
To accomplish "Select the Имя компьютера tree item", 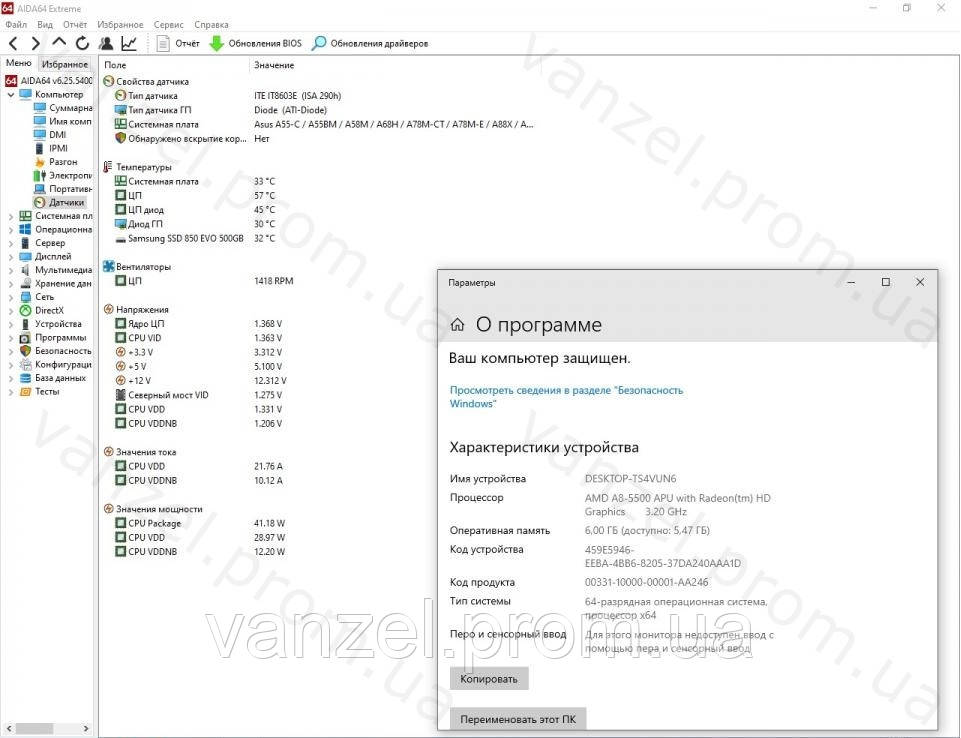I will coord(63,121).
